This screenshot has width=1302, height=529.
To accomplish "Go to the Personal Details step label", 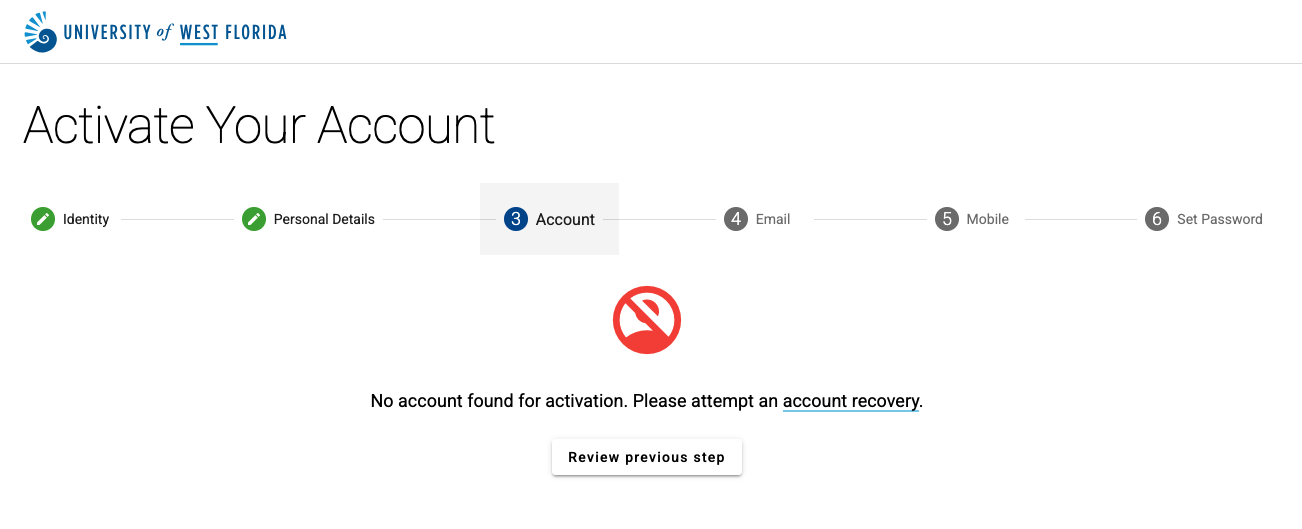I will pos(324,219).
